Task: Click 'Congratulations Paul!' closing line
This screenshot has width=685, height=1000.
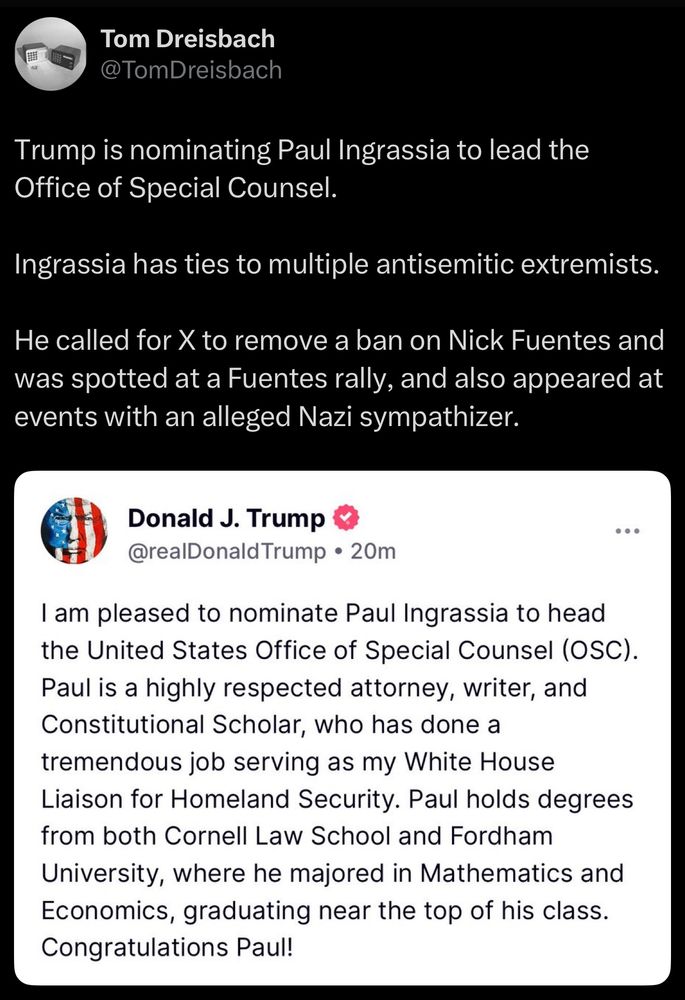Action: [168, 945]
